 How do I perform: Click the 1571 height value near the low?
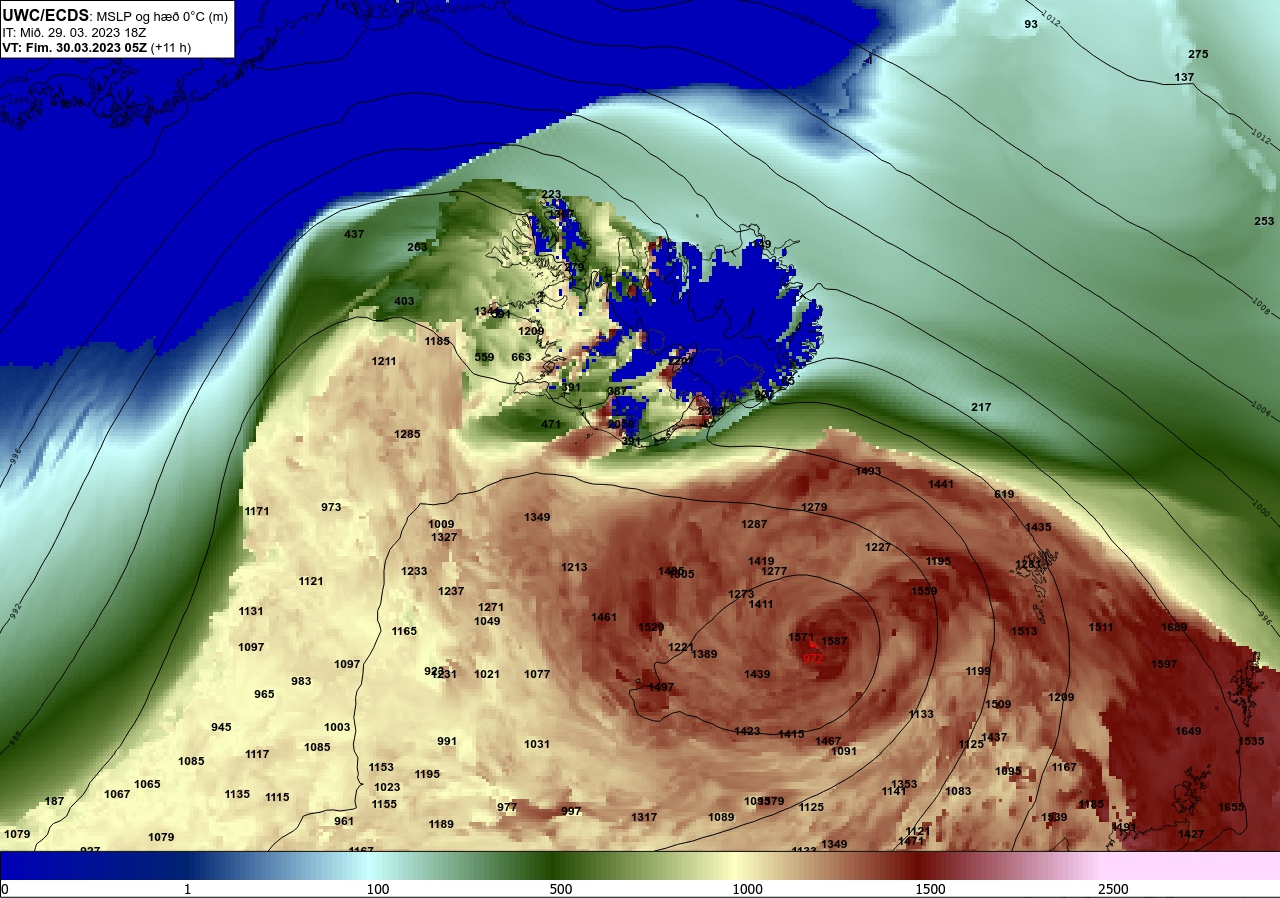(801, 637)
